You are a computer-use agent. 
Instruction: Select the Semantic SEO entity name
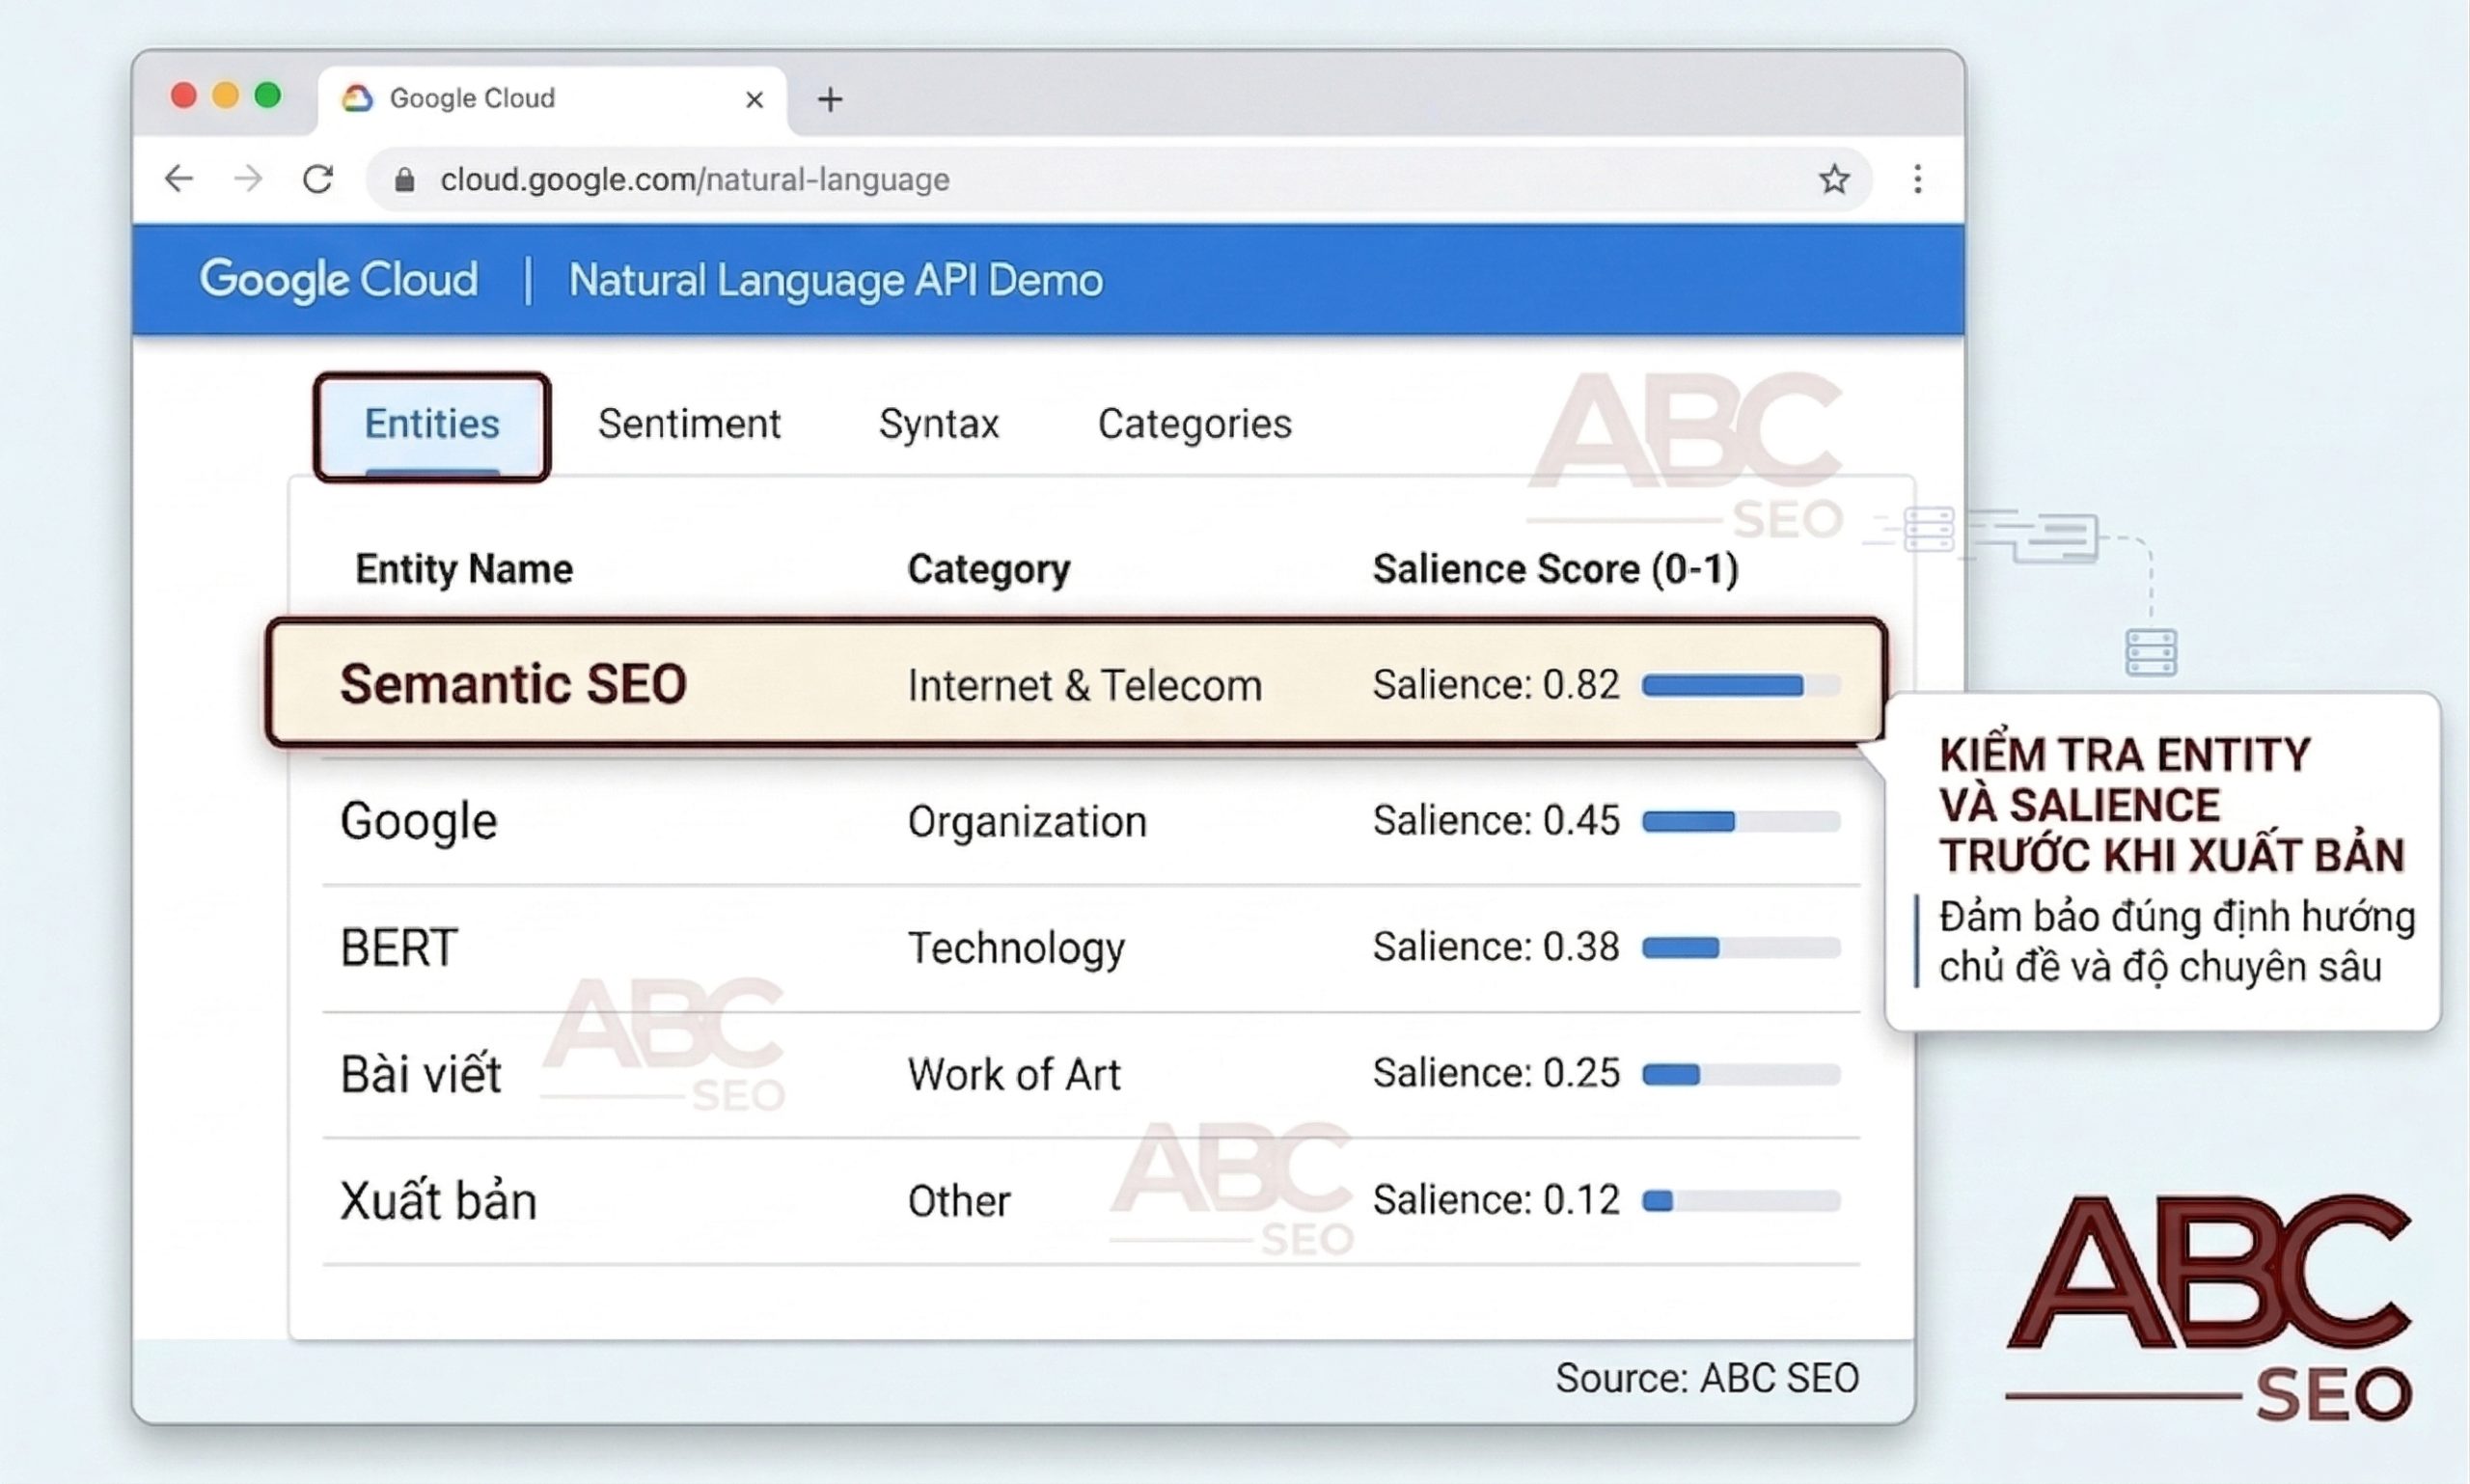tap(513, 684)
